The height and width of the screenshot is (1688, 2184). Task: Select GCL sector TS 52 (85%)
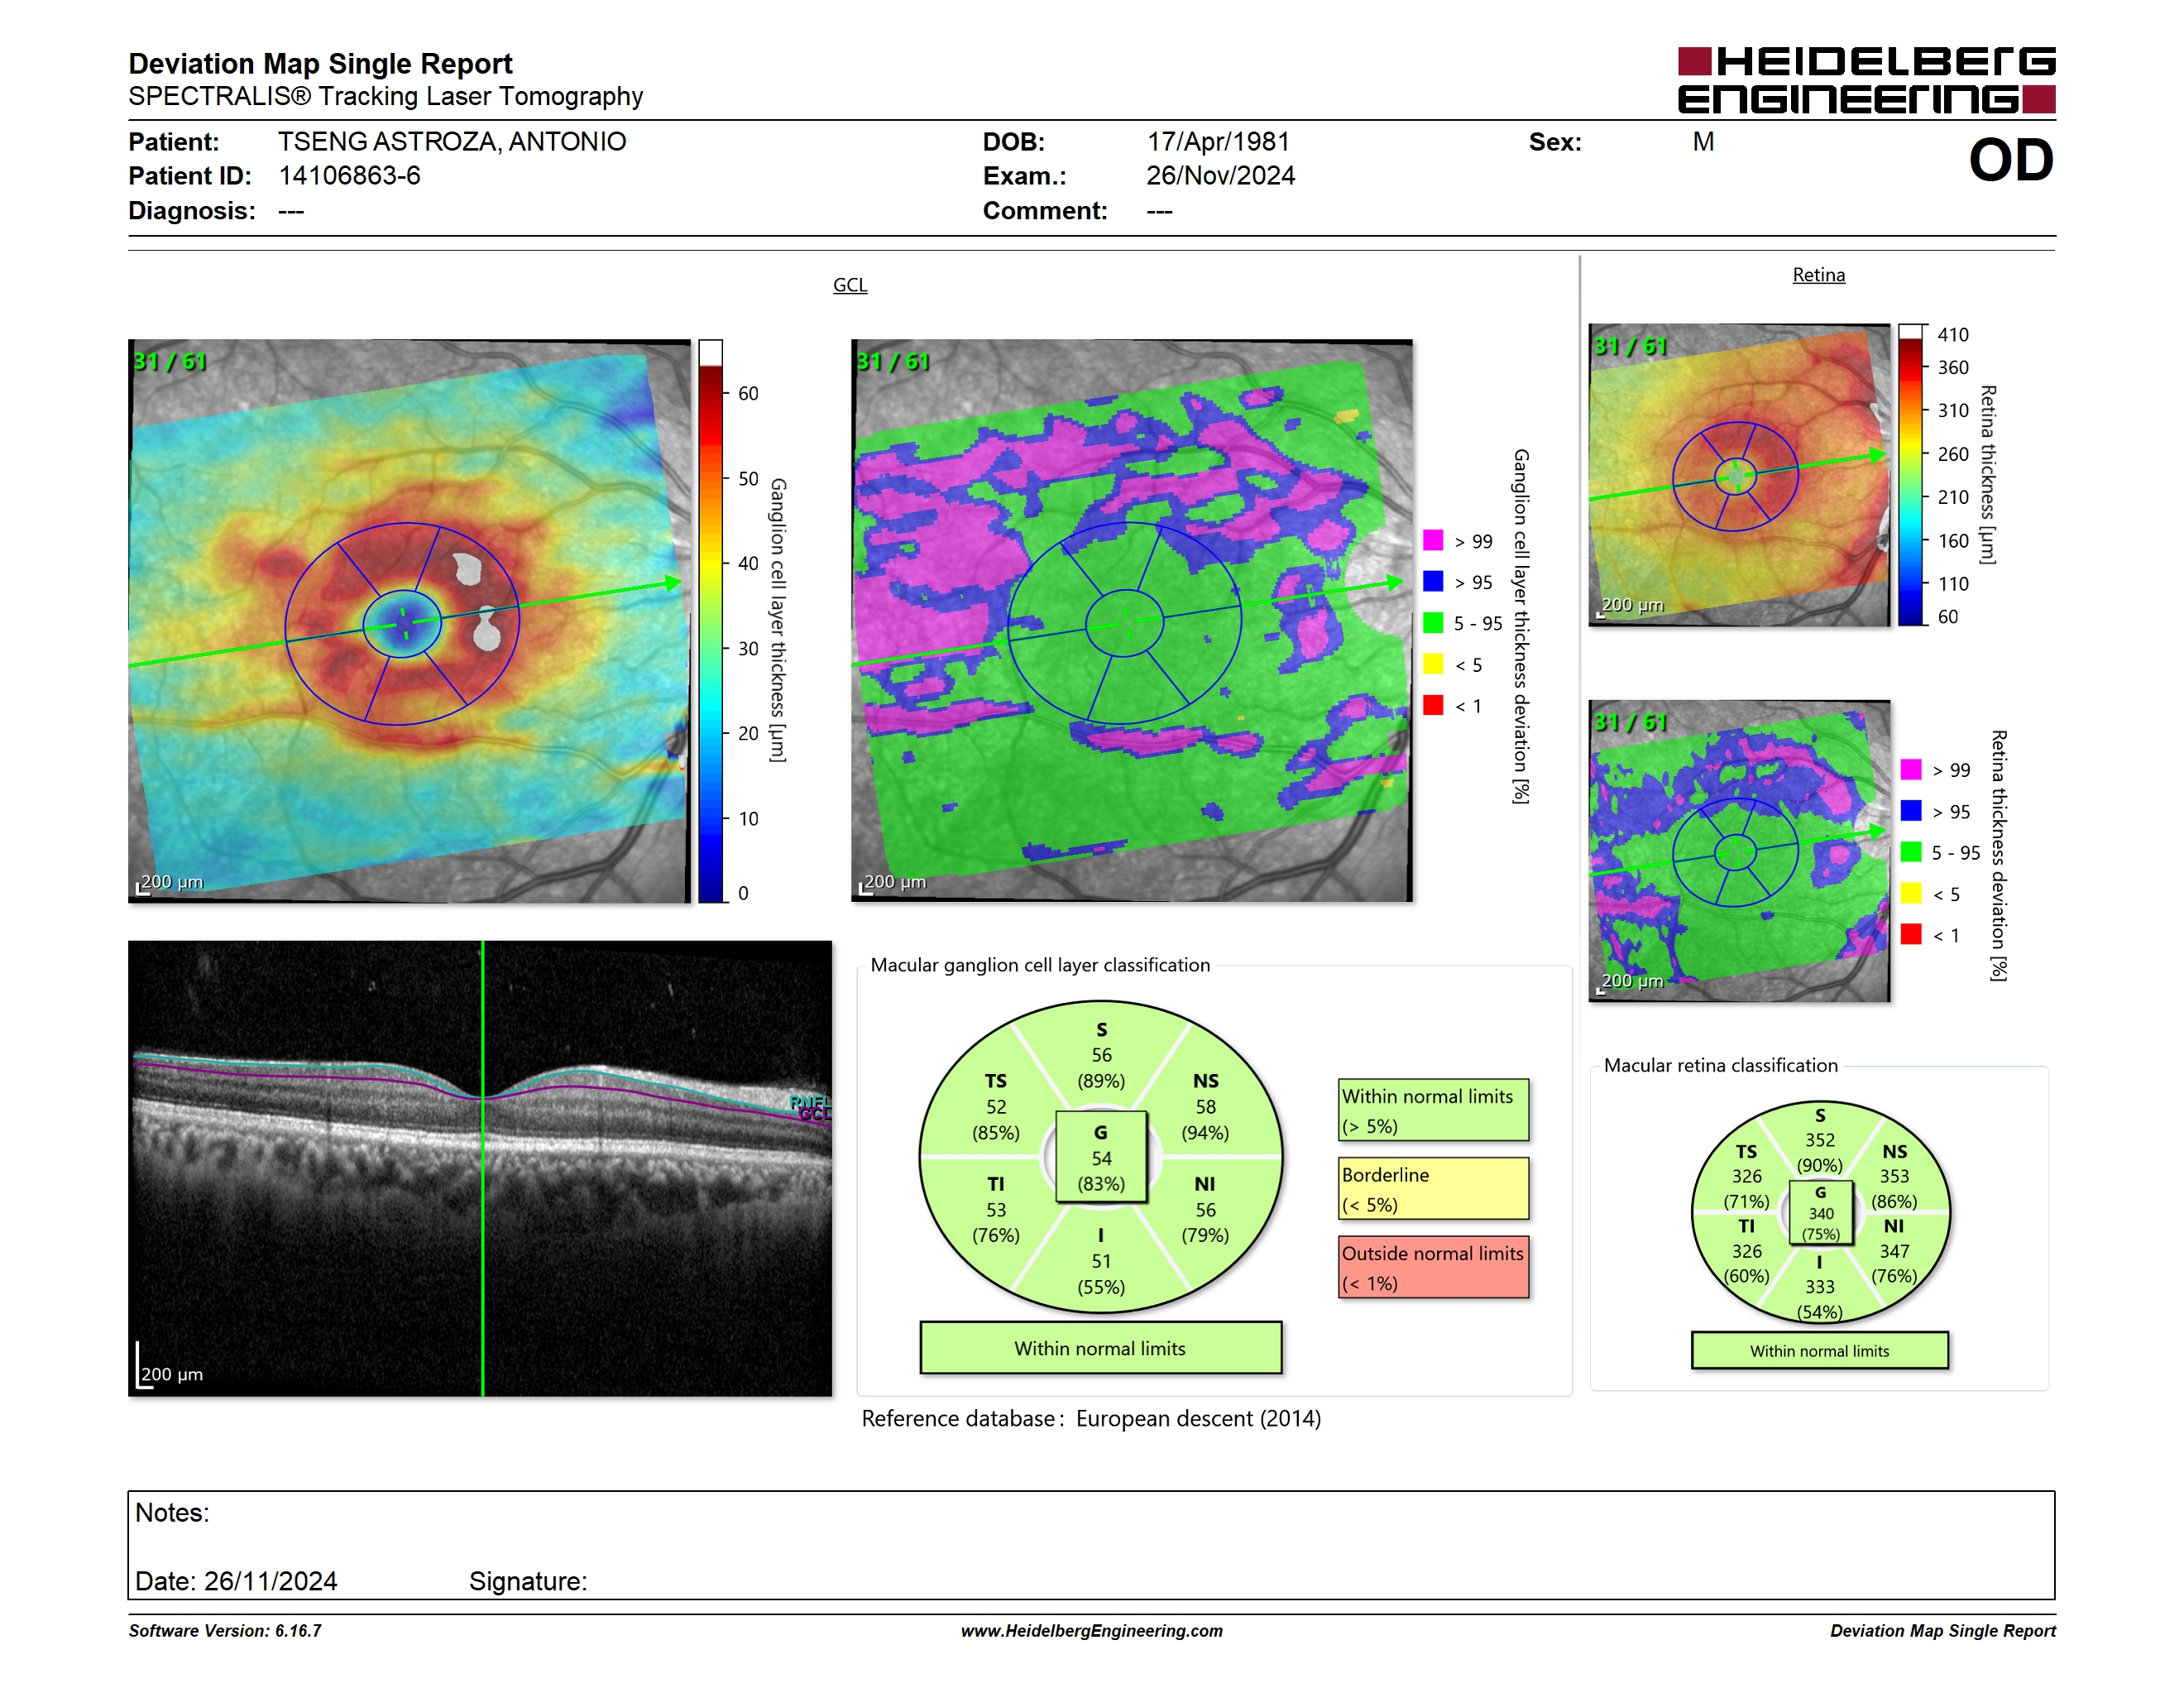(x=996, y=1107)
